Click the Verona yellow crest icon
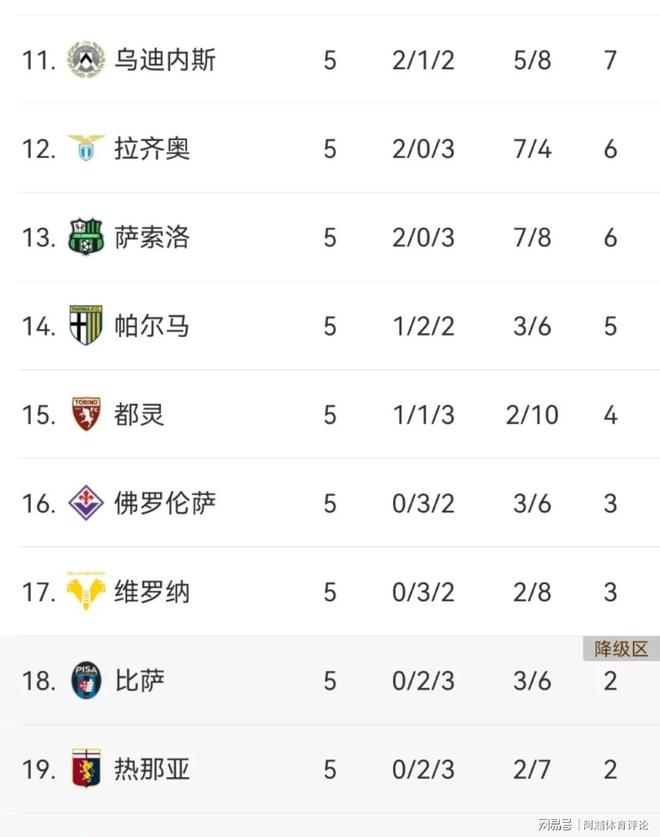Screen dimensions: 660x837 [86, 592]
